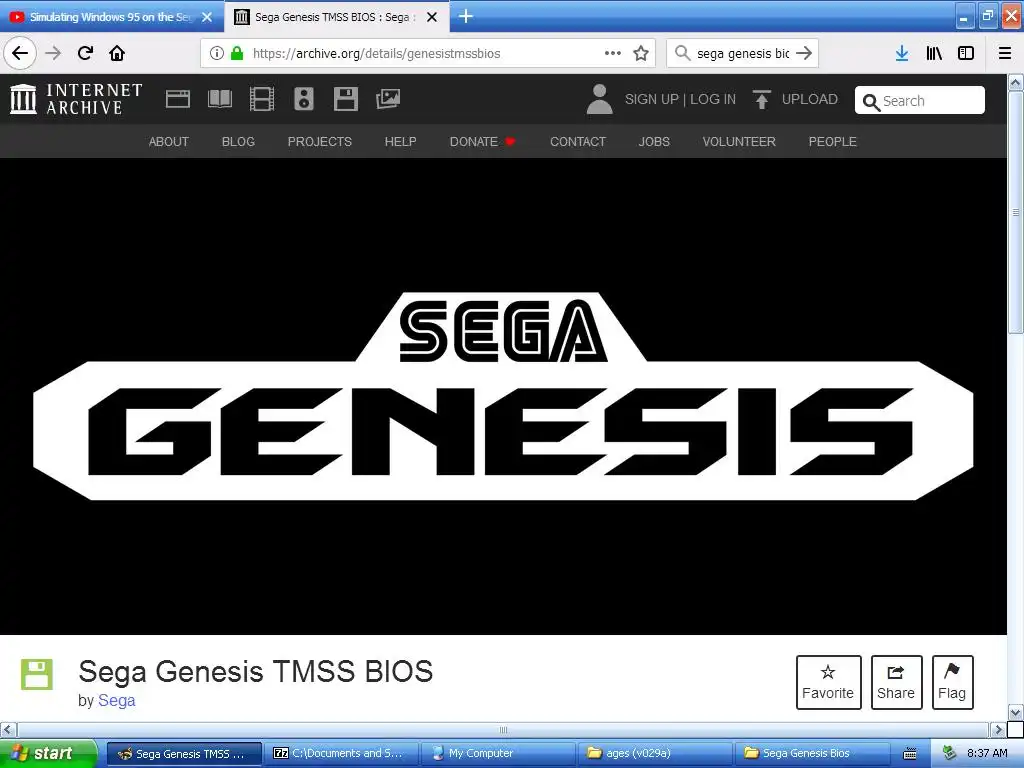Viewport: 1024px width, 768px height.
Task: Open the PROJECTS menu item
Action: coord(320,142)
